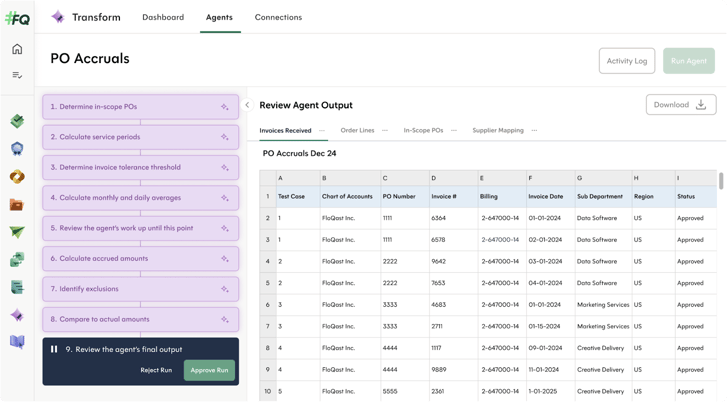
Task: Select the Order Lines sheet tab
Action: pos(357,130)
